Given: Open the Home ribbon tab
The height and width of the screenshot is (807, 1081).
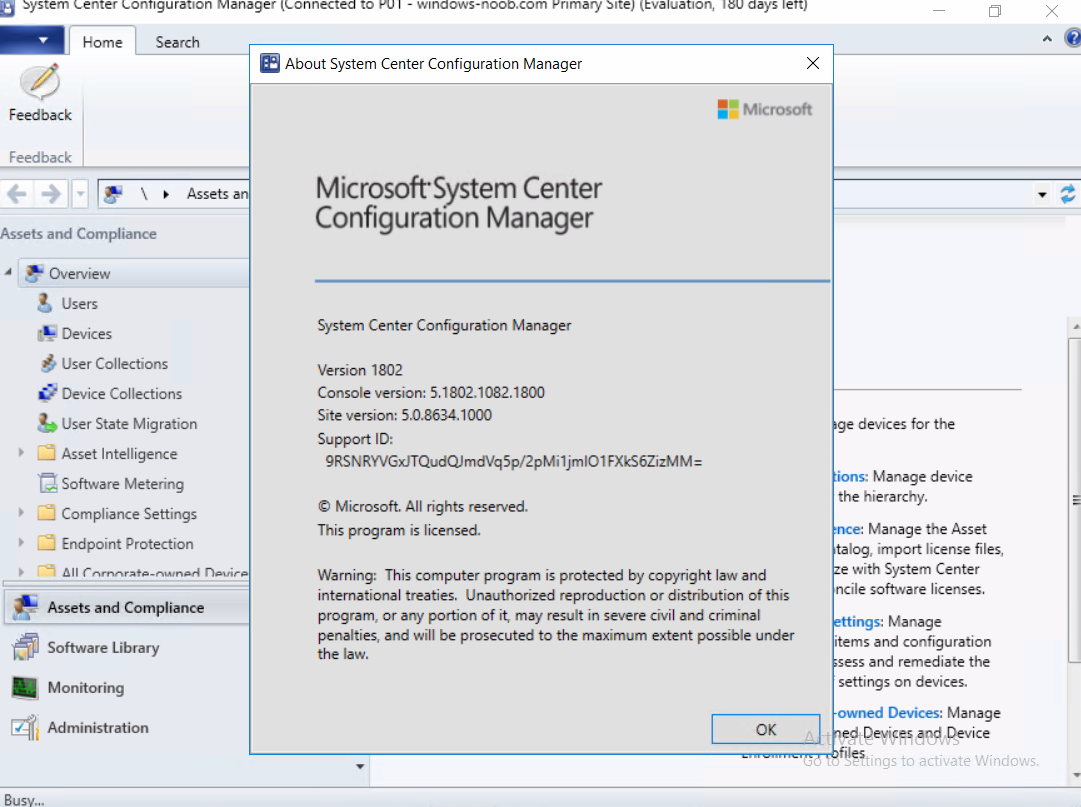Looking at the screenshot, I should pos(102,42).
